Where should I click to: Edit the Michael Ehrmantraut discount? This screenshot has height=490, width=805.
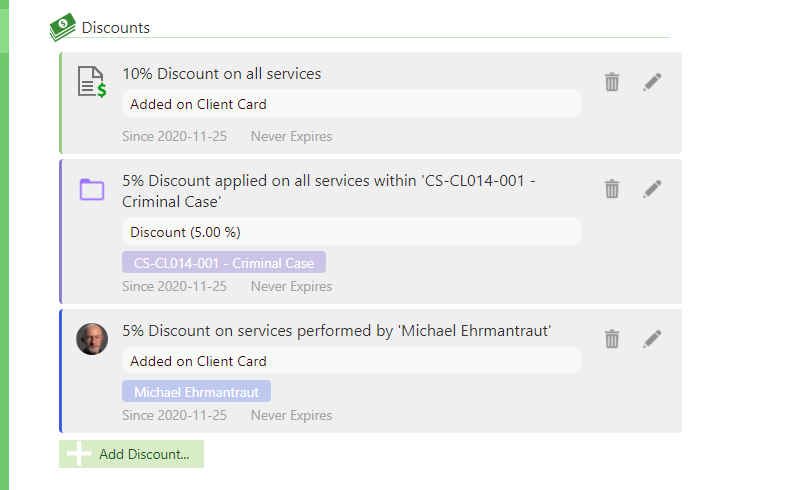tap(652, 339)
